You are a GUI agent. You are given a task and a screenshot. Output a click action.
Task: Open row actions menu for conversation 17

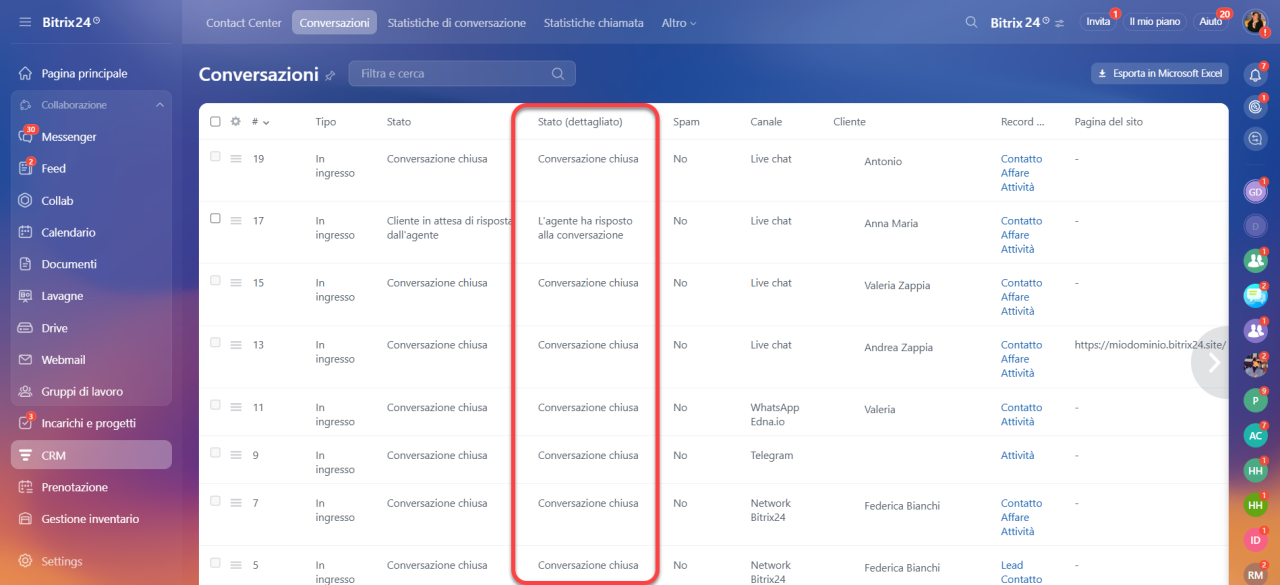click(237, 221)
